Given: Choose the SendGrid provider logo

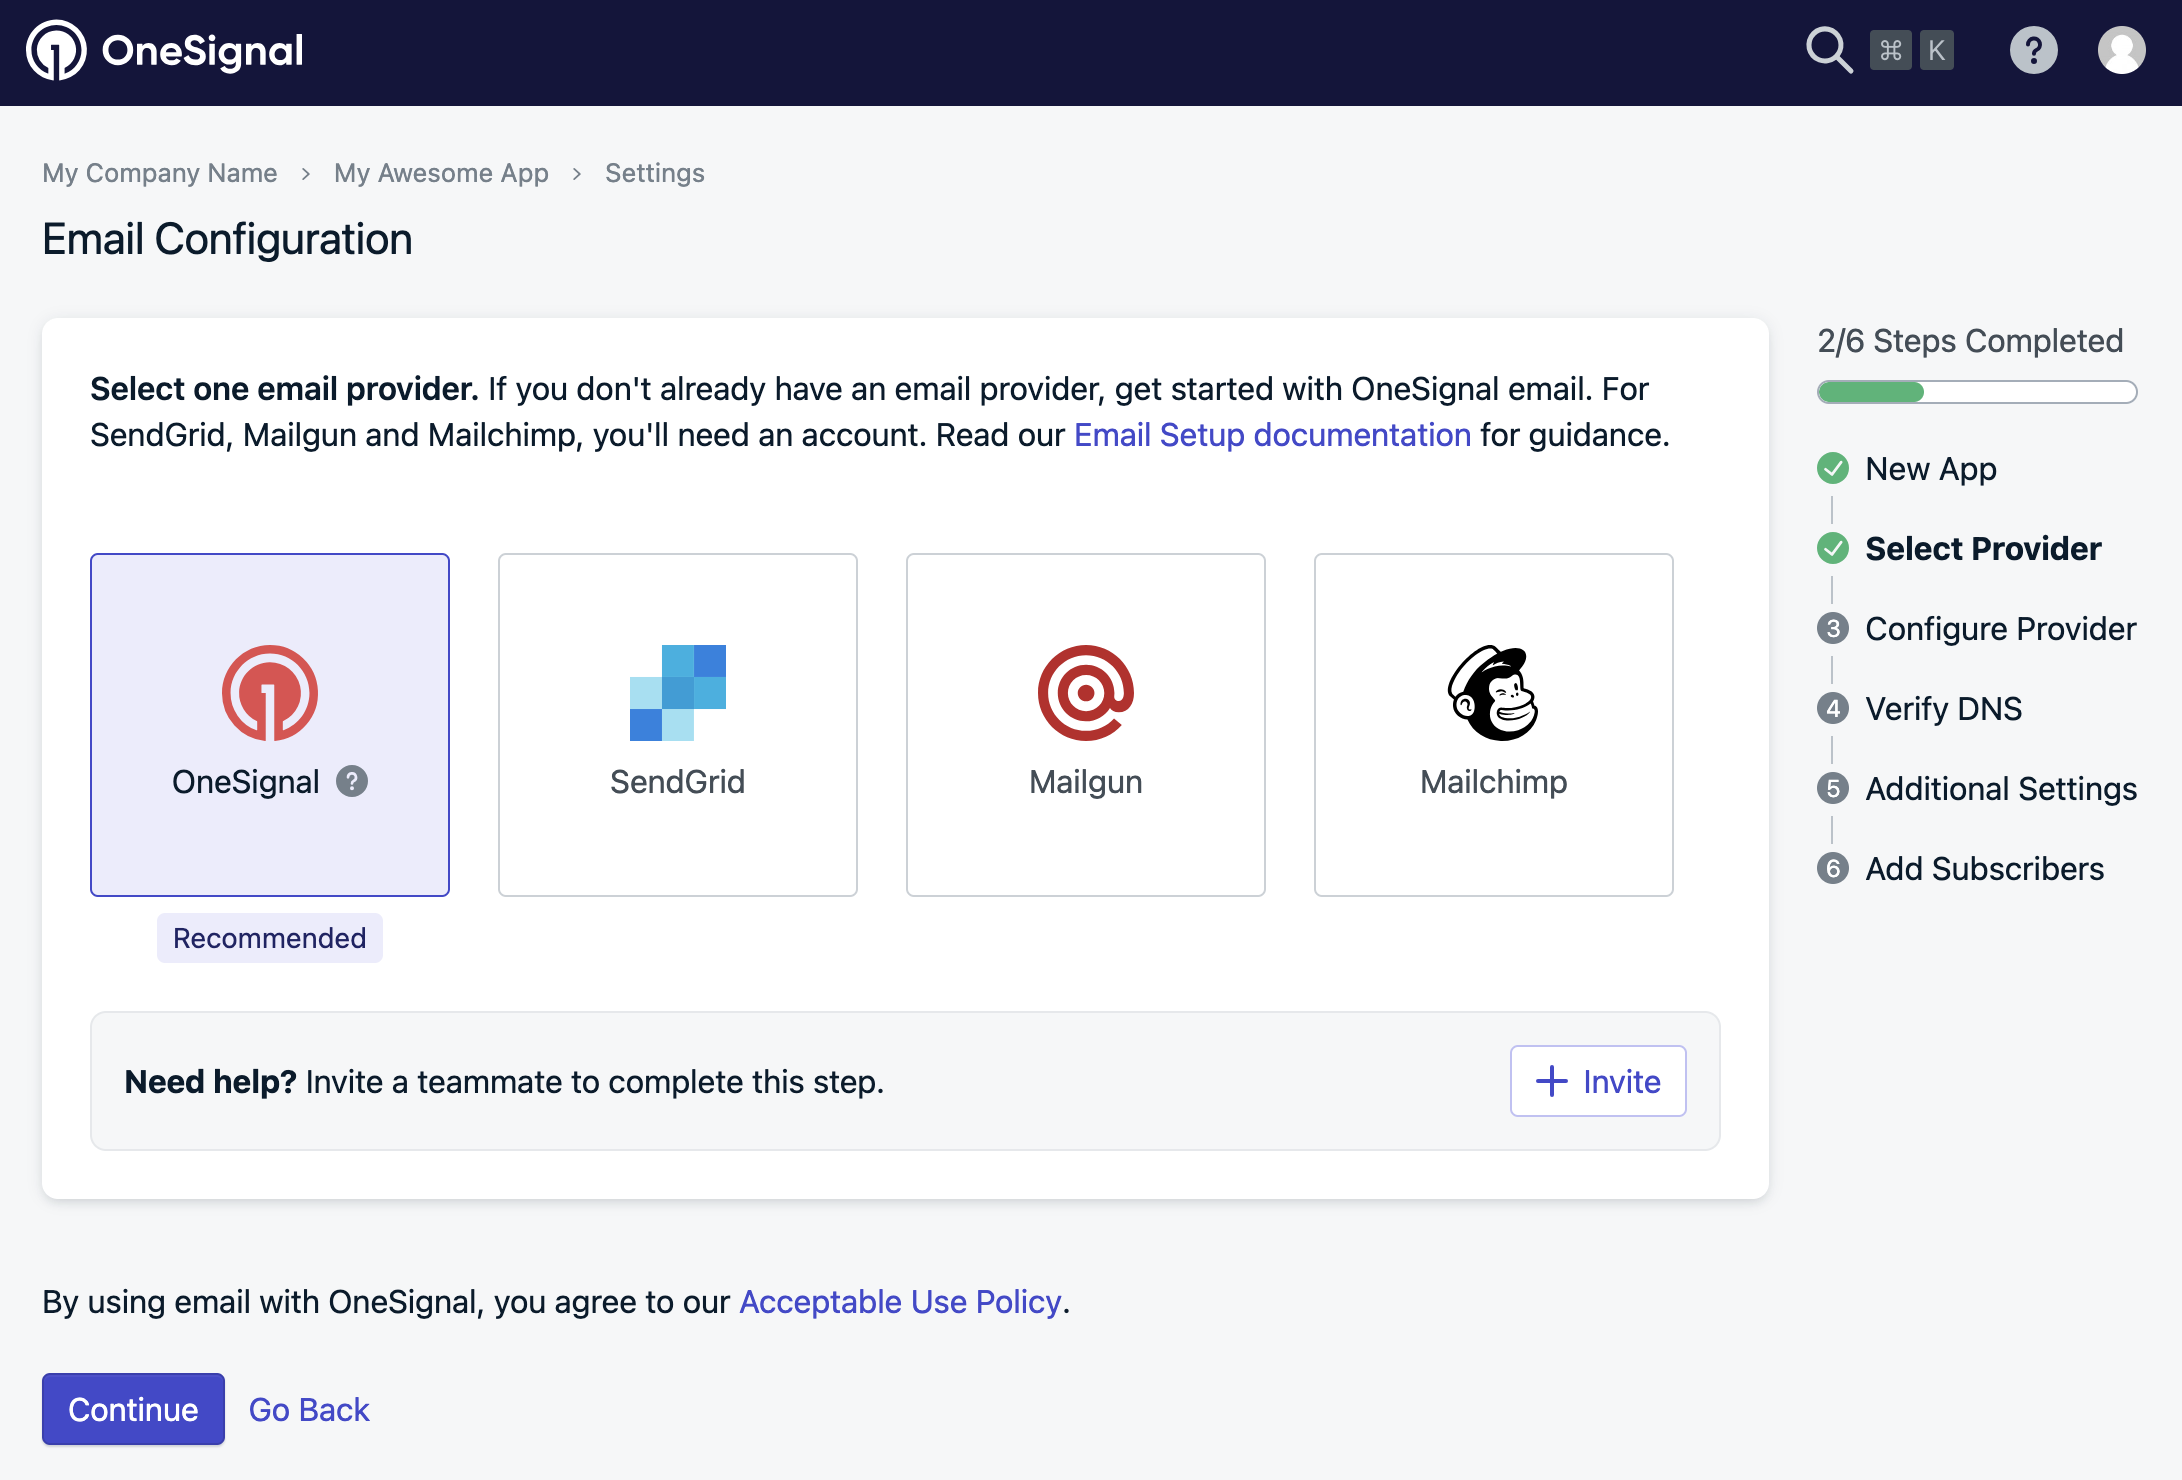Looking at the screenshot, I should [x=677, y=692].
